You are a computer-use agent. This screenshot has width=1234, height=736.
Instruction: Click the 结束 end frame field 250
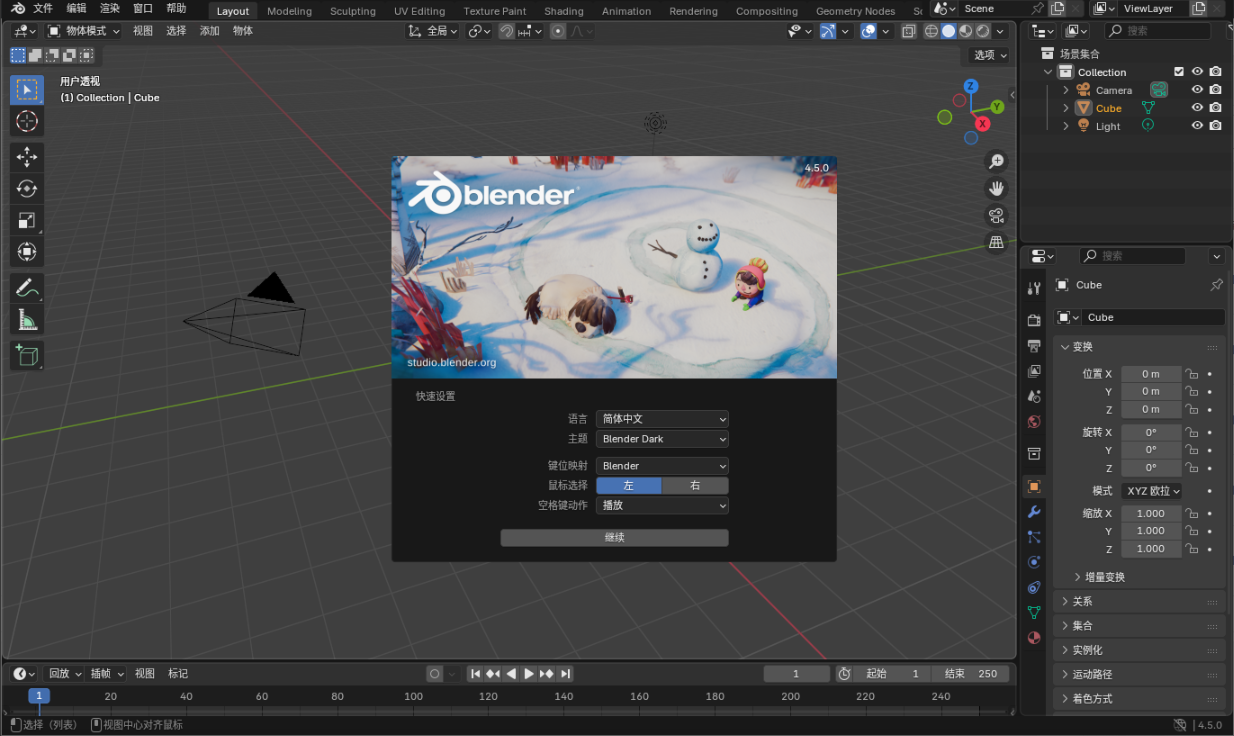(x=970, y=674)
